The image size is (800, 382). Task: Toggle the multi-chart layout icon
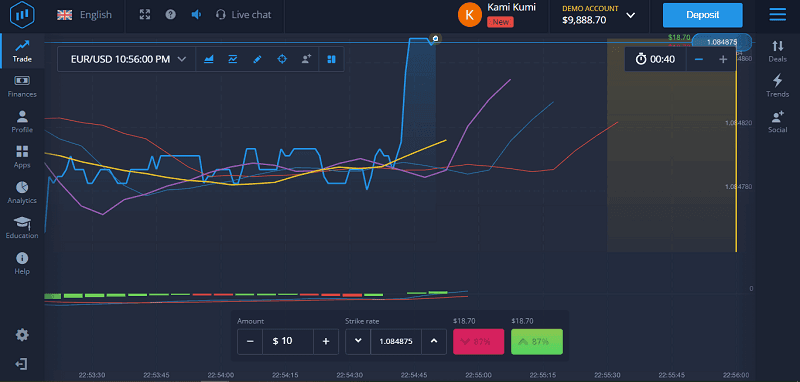click(331, 59)
